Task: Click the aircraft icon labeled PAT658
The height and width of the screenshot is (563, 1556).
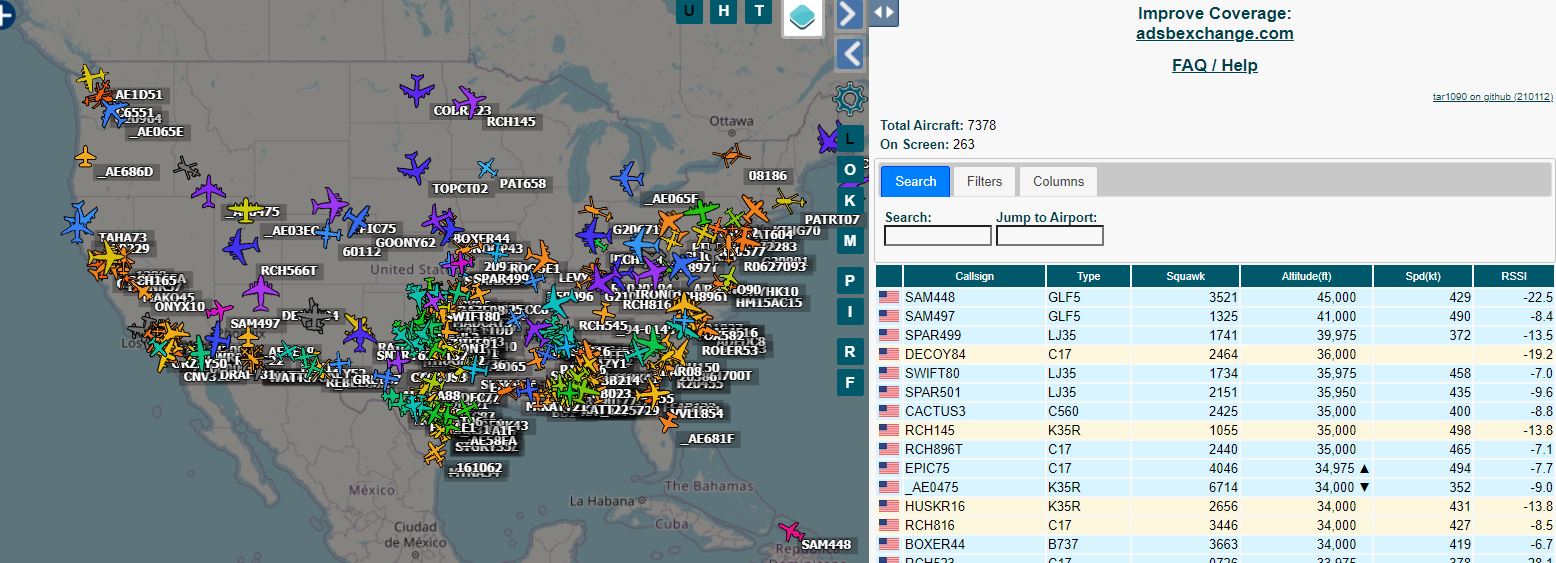Action: [x=487, y=168]
